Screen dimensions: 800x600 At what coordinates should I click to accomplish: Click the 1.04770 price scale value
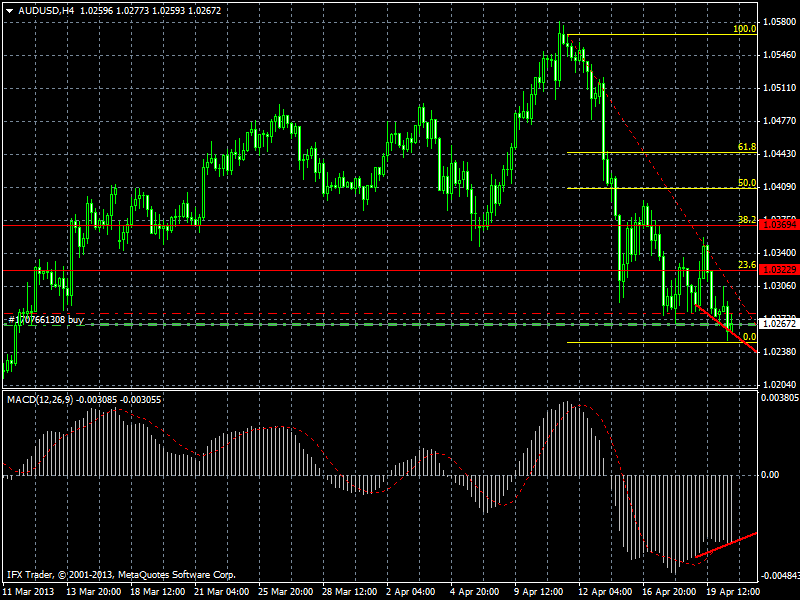tap(780, 121)
